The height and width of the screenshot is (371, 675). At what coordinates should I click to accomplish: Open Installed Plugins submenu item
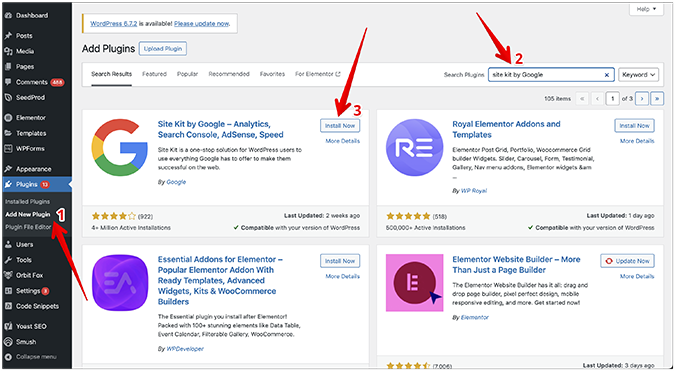(28, 201)
